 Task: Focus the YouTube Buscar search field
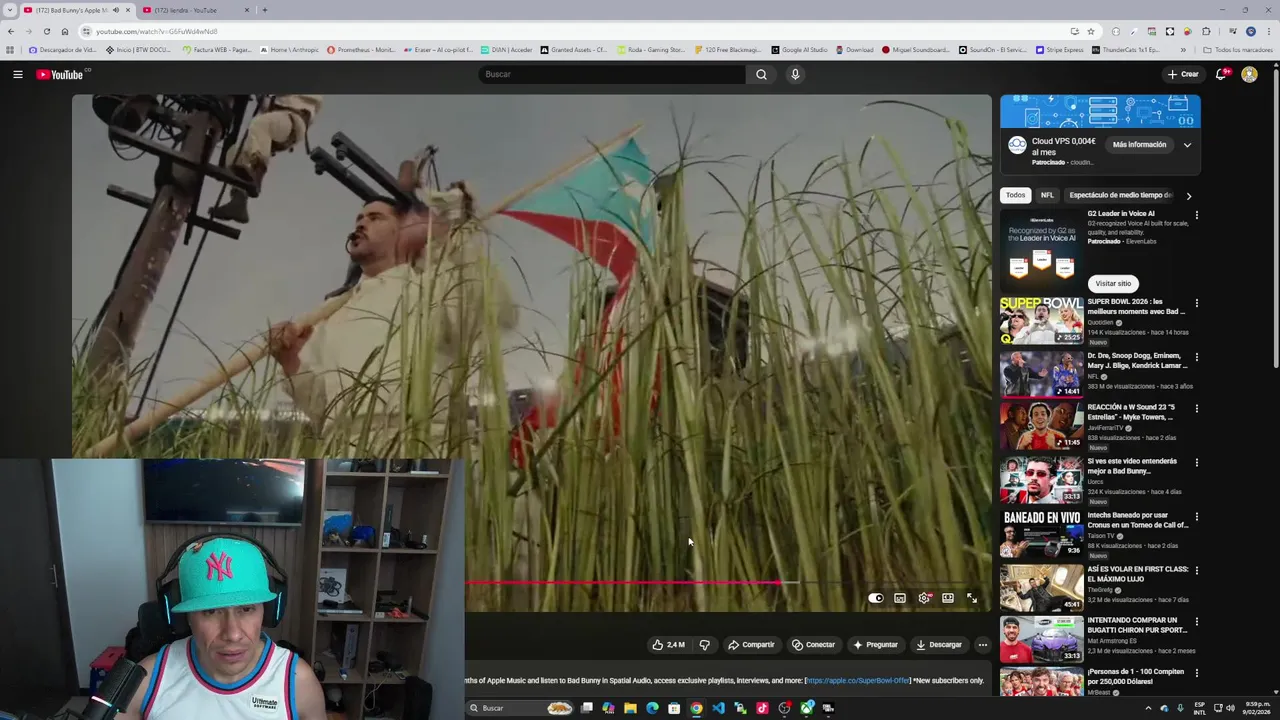(x=612, y=74)
